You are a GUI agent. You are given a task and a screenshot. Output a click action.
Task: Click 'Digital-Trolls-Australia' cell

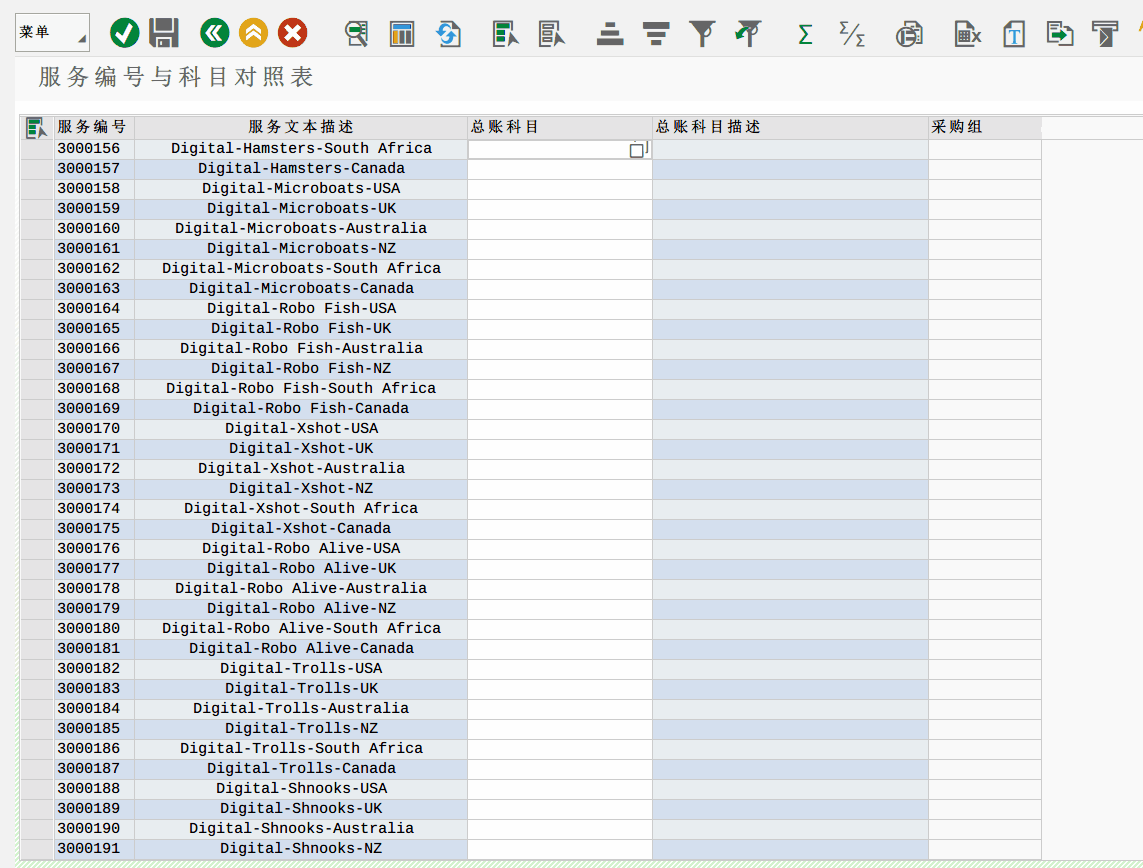[301, 708]
